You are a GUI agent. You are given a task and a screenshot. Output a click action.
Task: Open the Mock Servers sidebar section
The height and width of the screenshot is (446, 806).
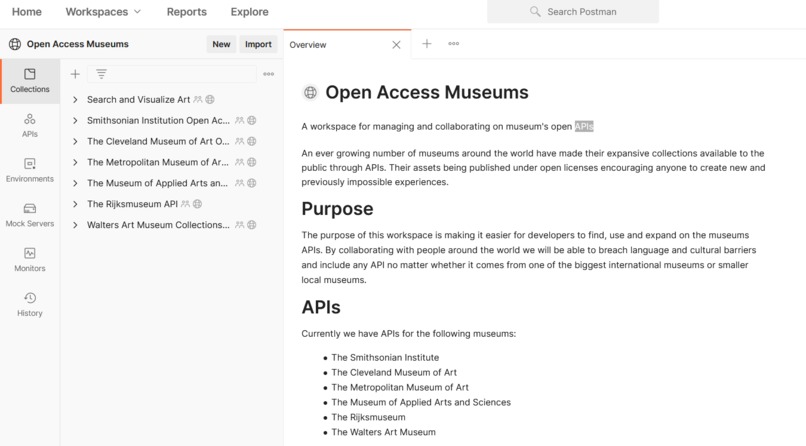30,215
